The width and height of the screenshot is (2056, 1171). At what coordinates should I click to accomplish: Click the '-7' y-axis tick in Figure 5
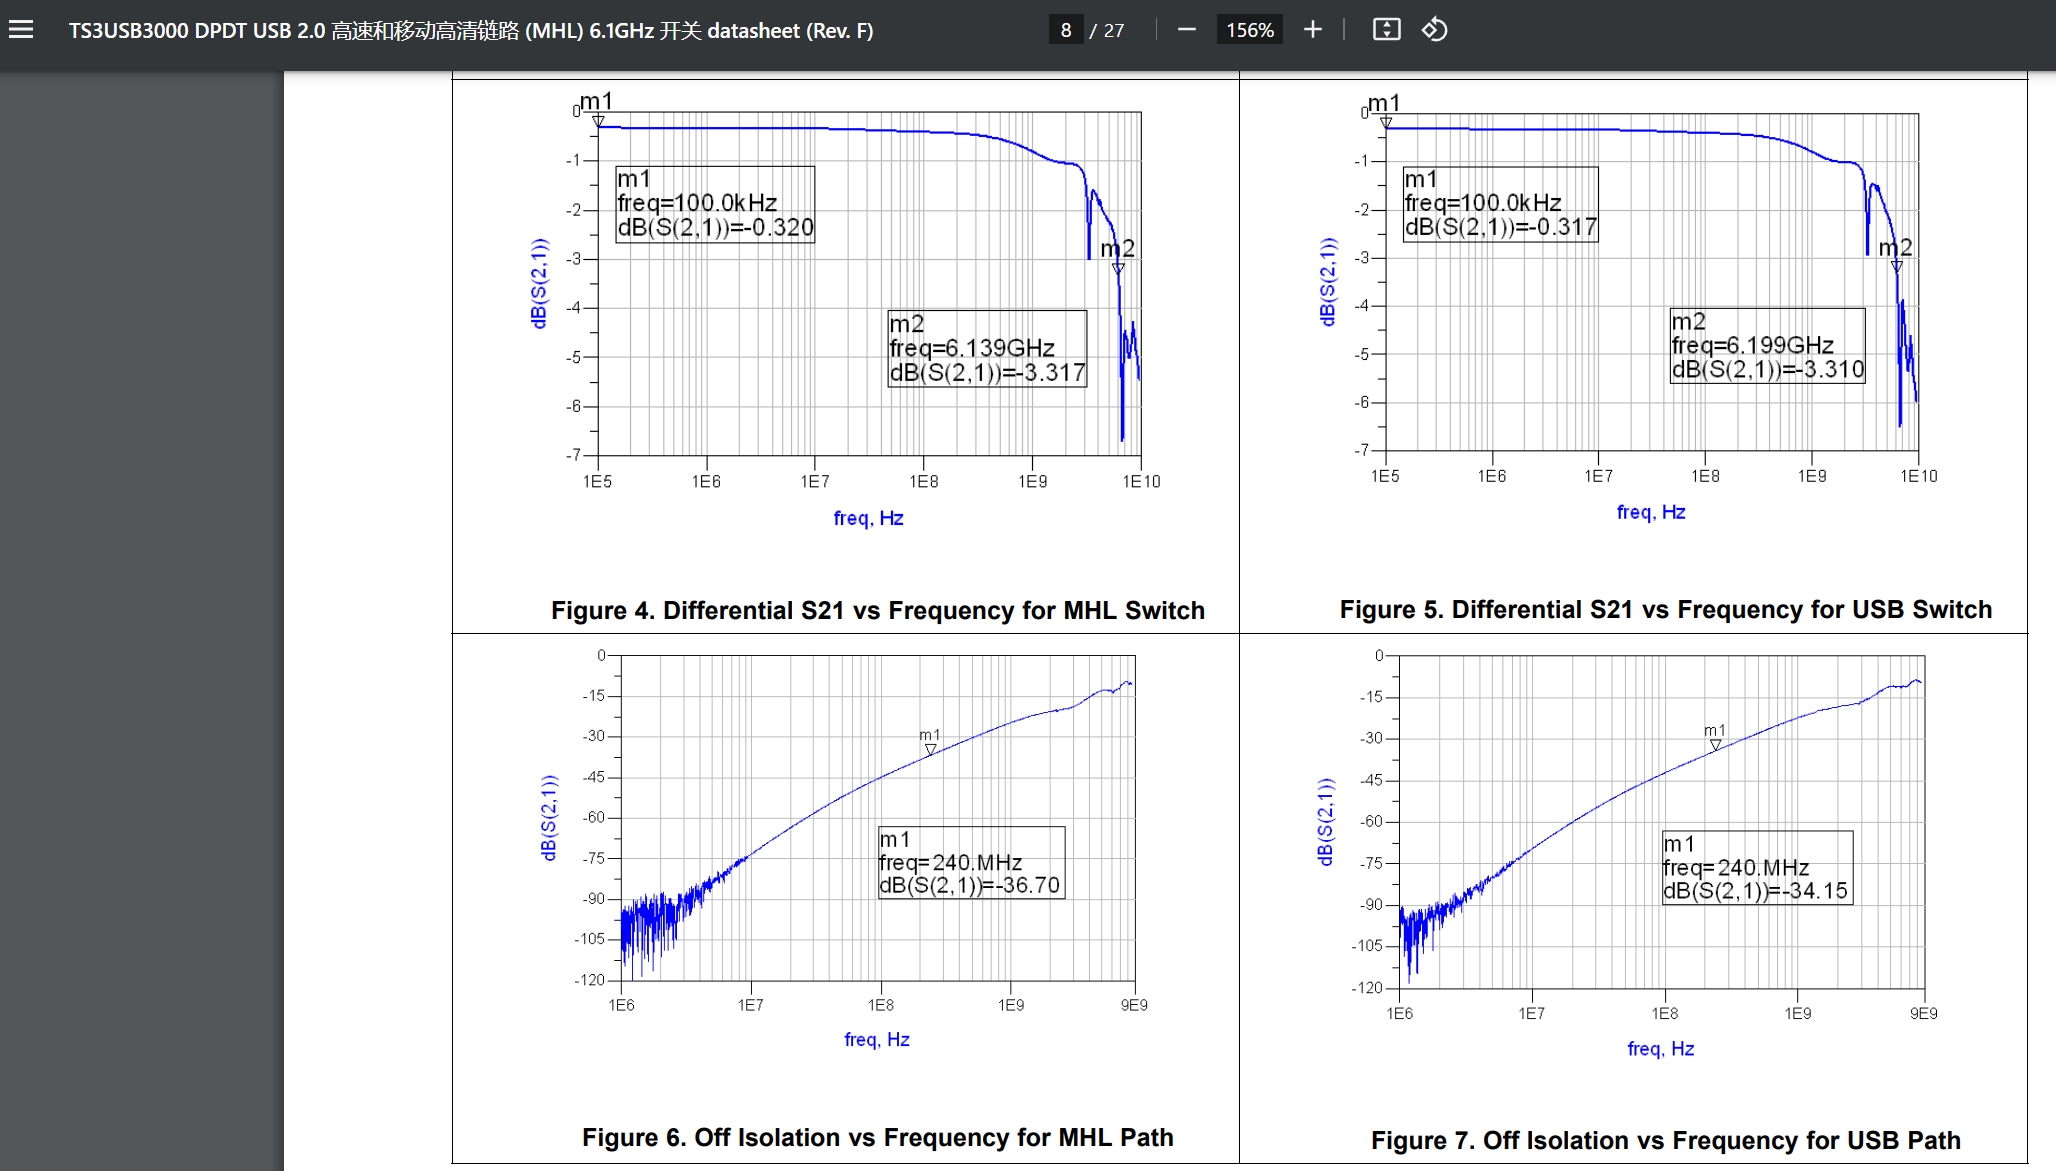[1362, 450]
